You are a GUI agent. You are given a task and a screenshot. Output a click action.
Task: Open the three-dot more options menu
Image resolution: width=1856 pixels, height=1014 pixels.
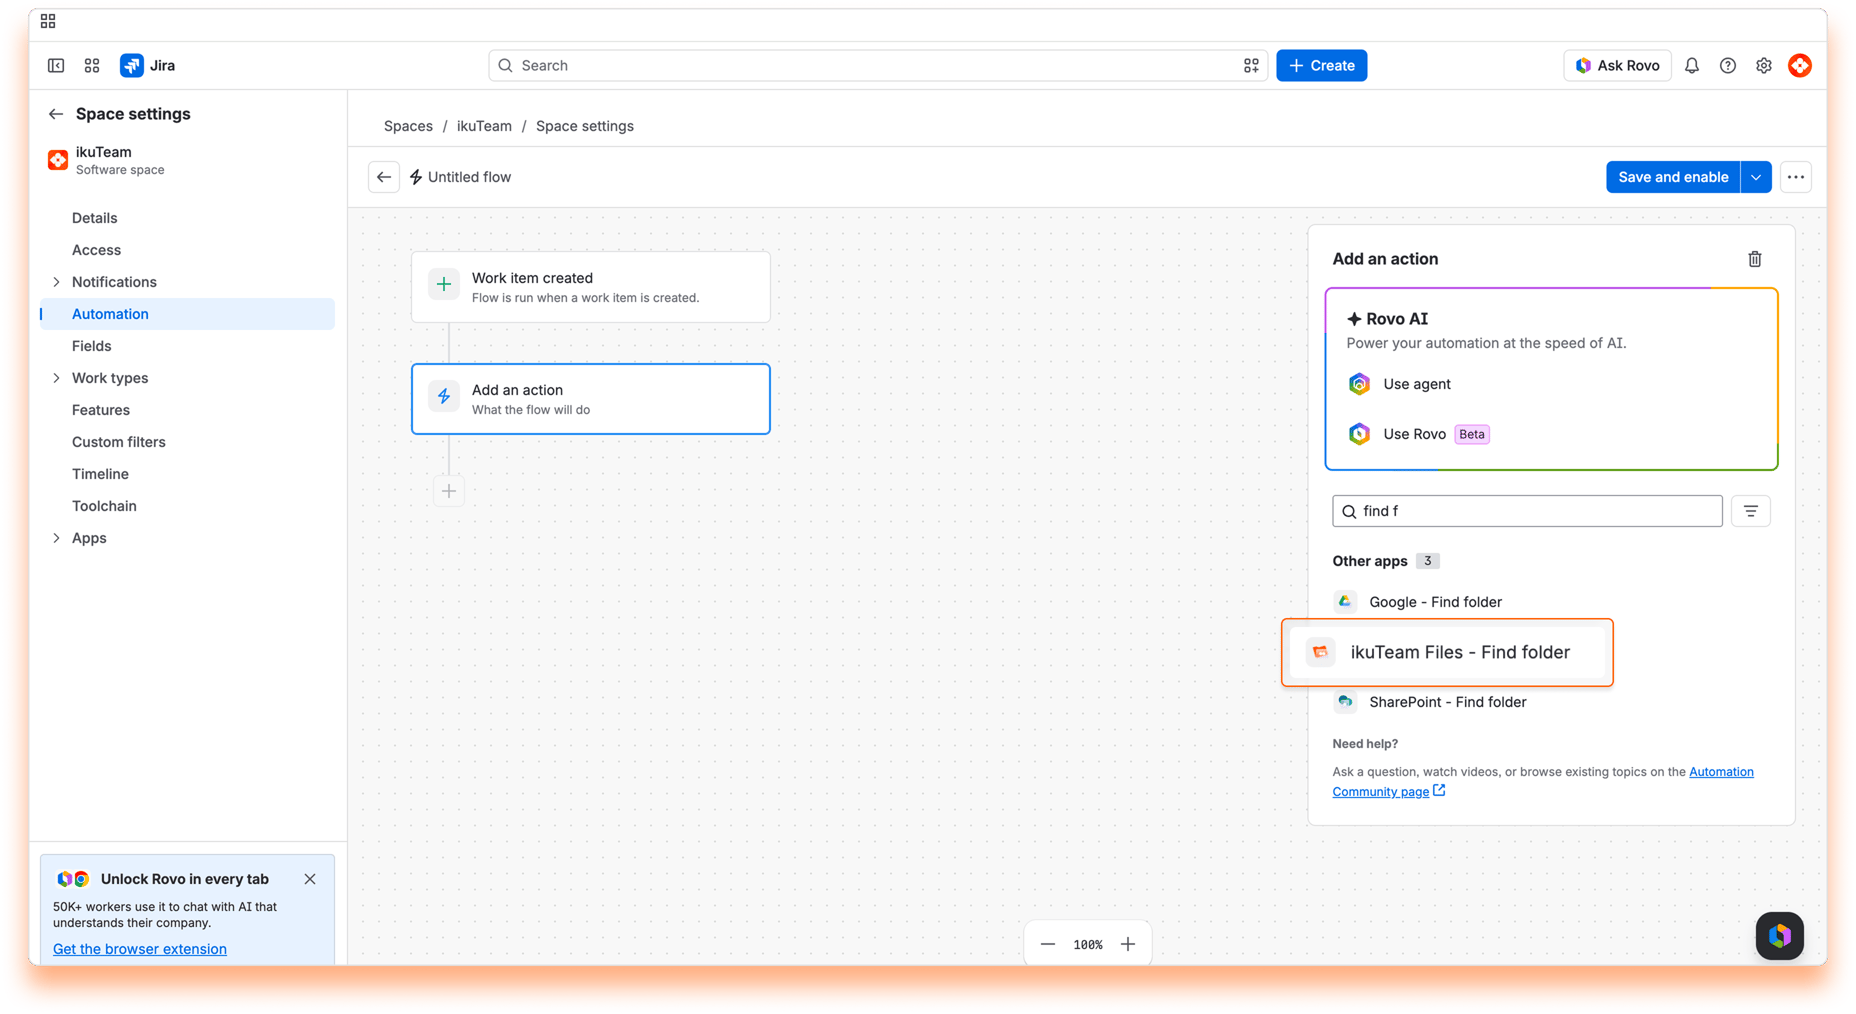(1796, 177)
